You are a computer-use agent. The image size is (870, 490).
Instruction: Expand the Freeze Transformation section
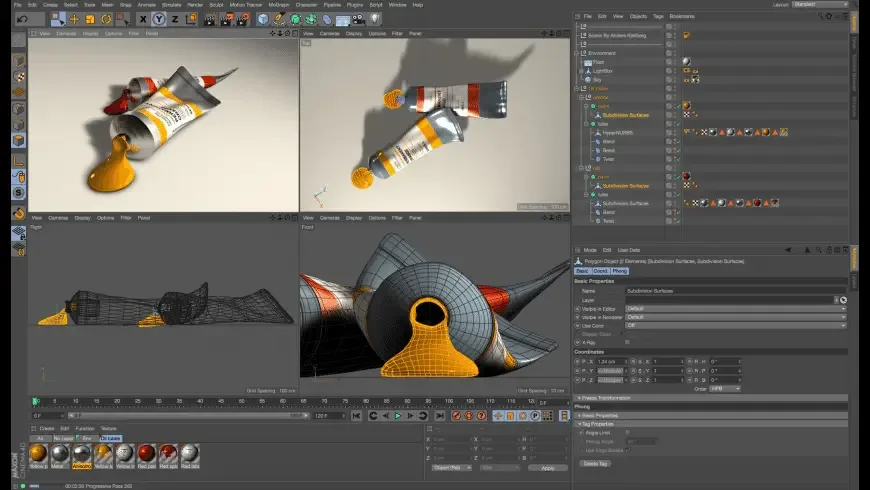(x=712, y=398)
